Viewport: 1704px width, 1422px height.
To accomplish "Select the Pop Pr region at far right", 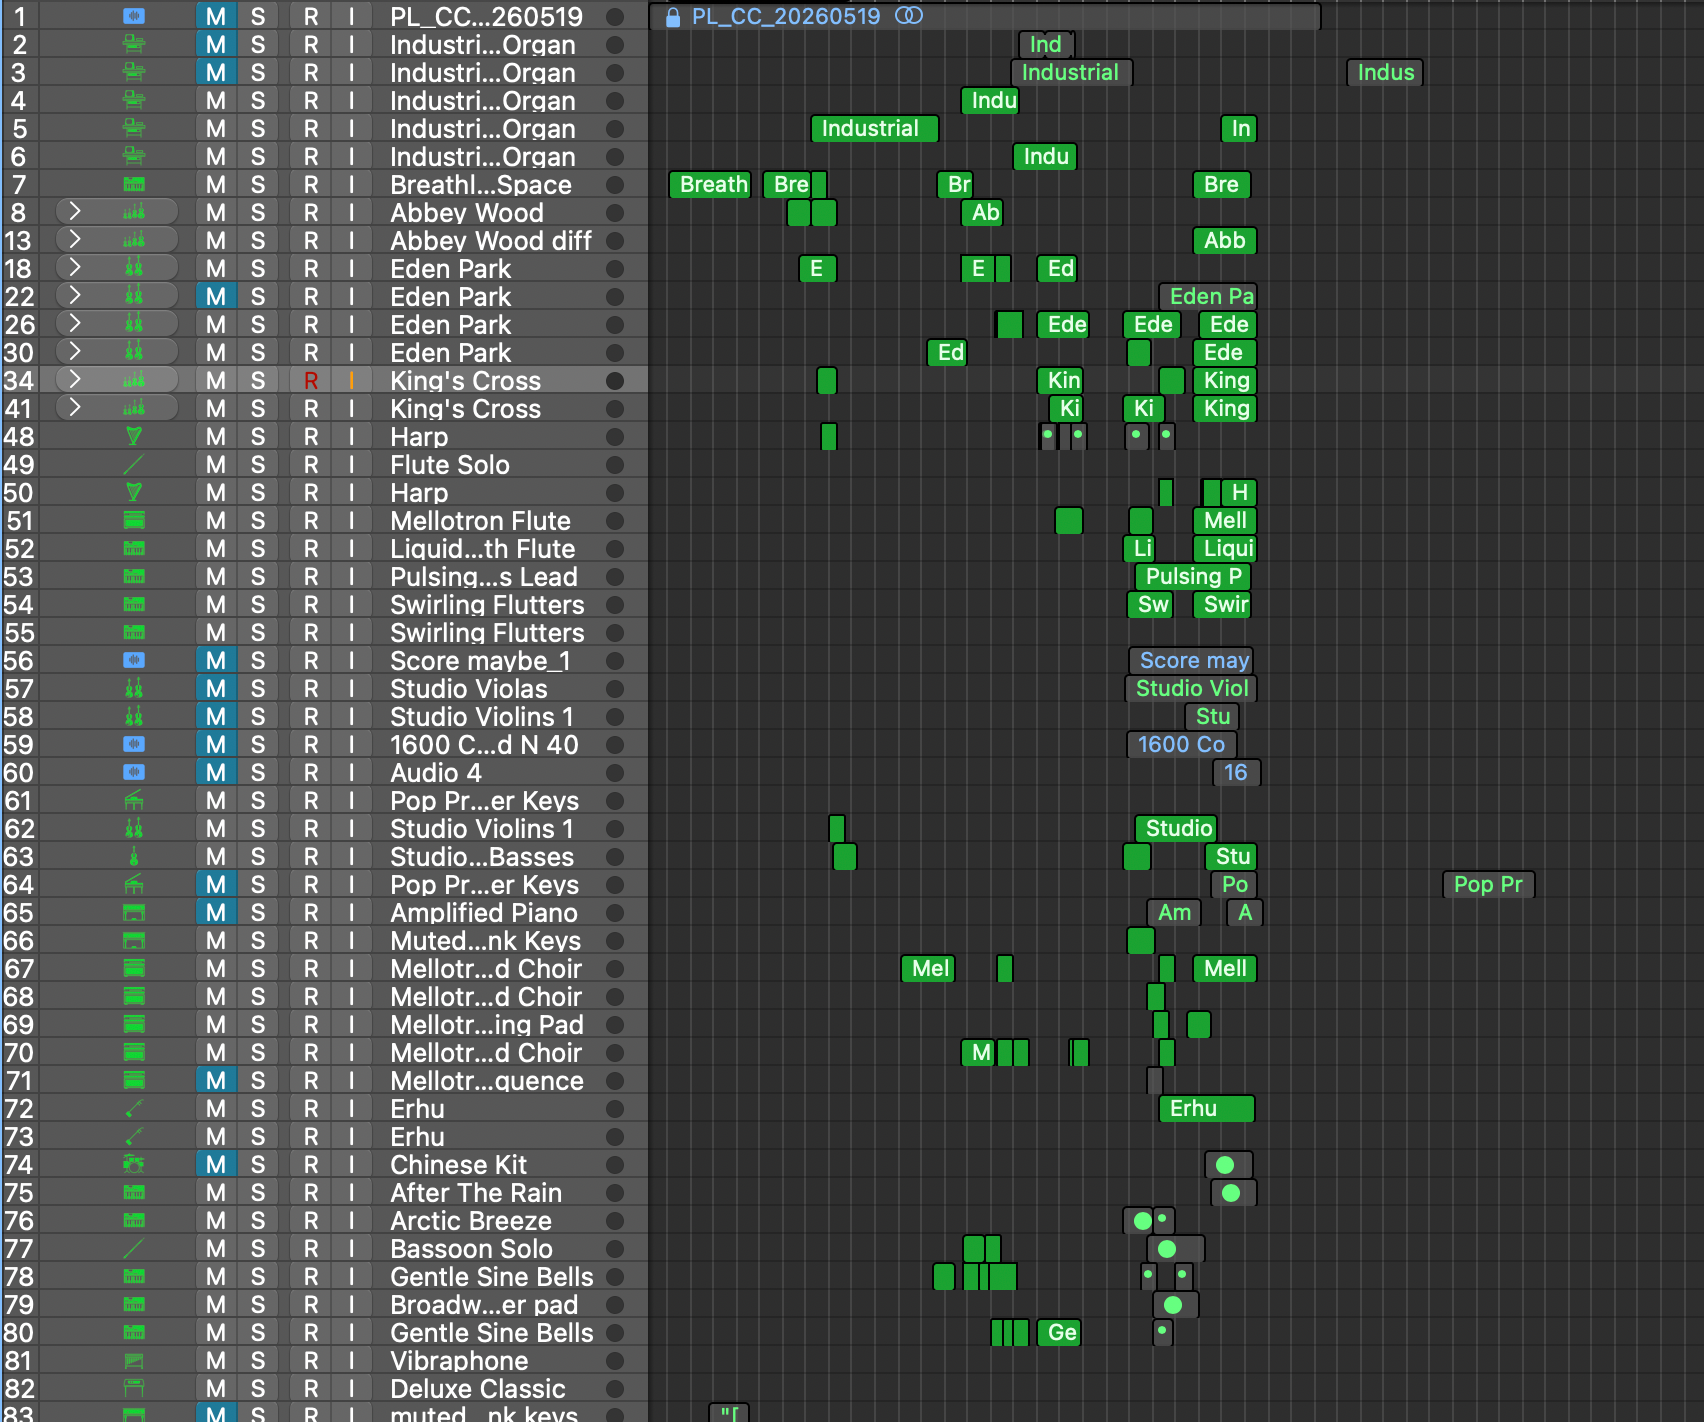I will pyautogui.click(x=1488, y=885).
